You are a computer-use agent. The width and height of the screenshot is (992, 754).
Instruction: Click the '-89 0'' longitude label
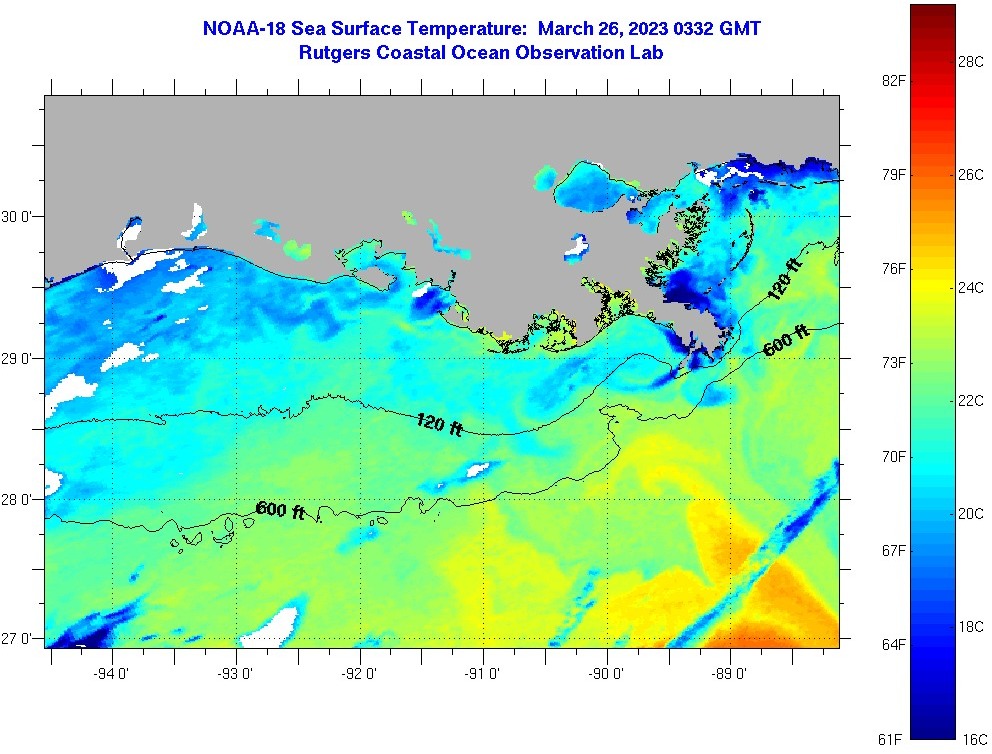[729, 674]
